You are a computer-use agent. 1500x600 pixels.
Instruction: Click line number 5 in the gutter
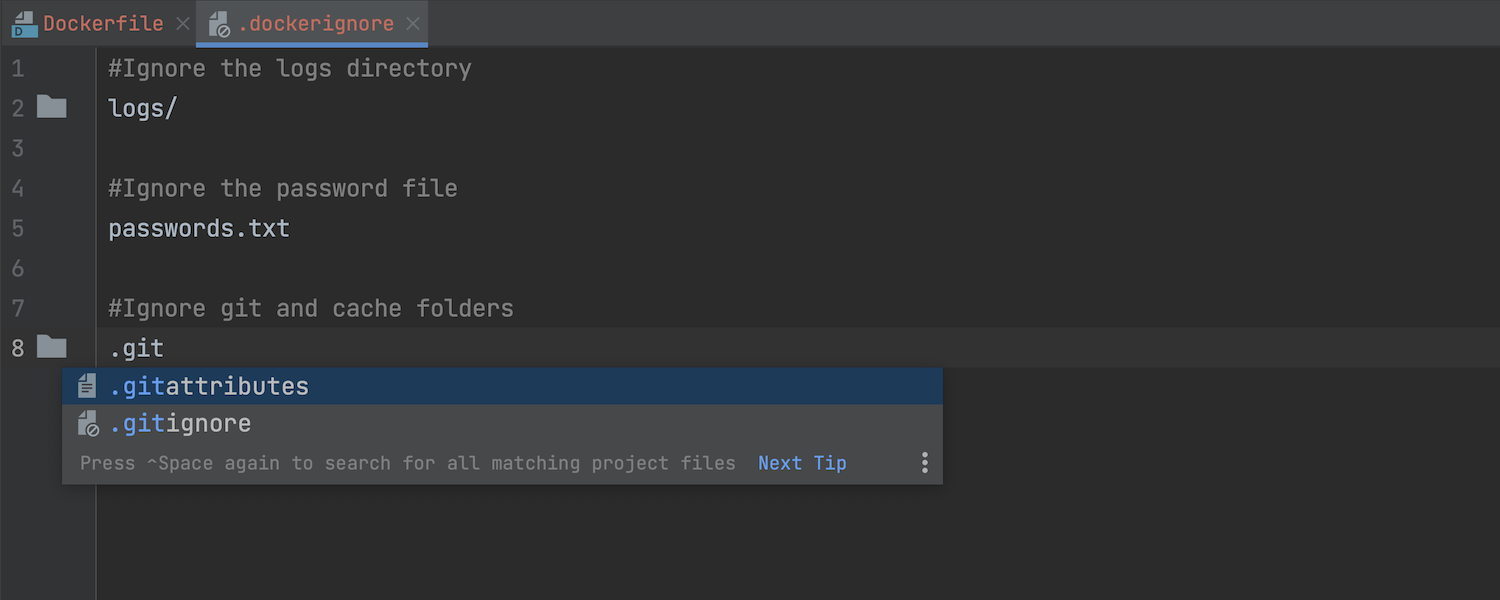click(18, 228)
